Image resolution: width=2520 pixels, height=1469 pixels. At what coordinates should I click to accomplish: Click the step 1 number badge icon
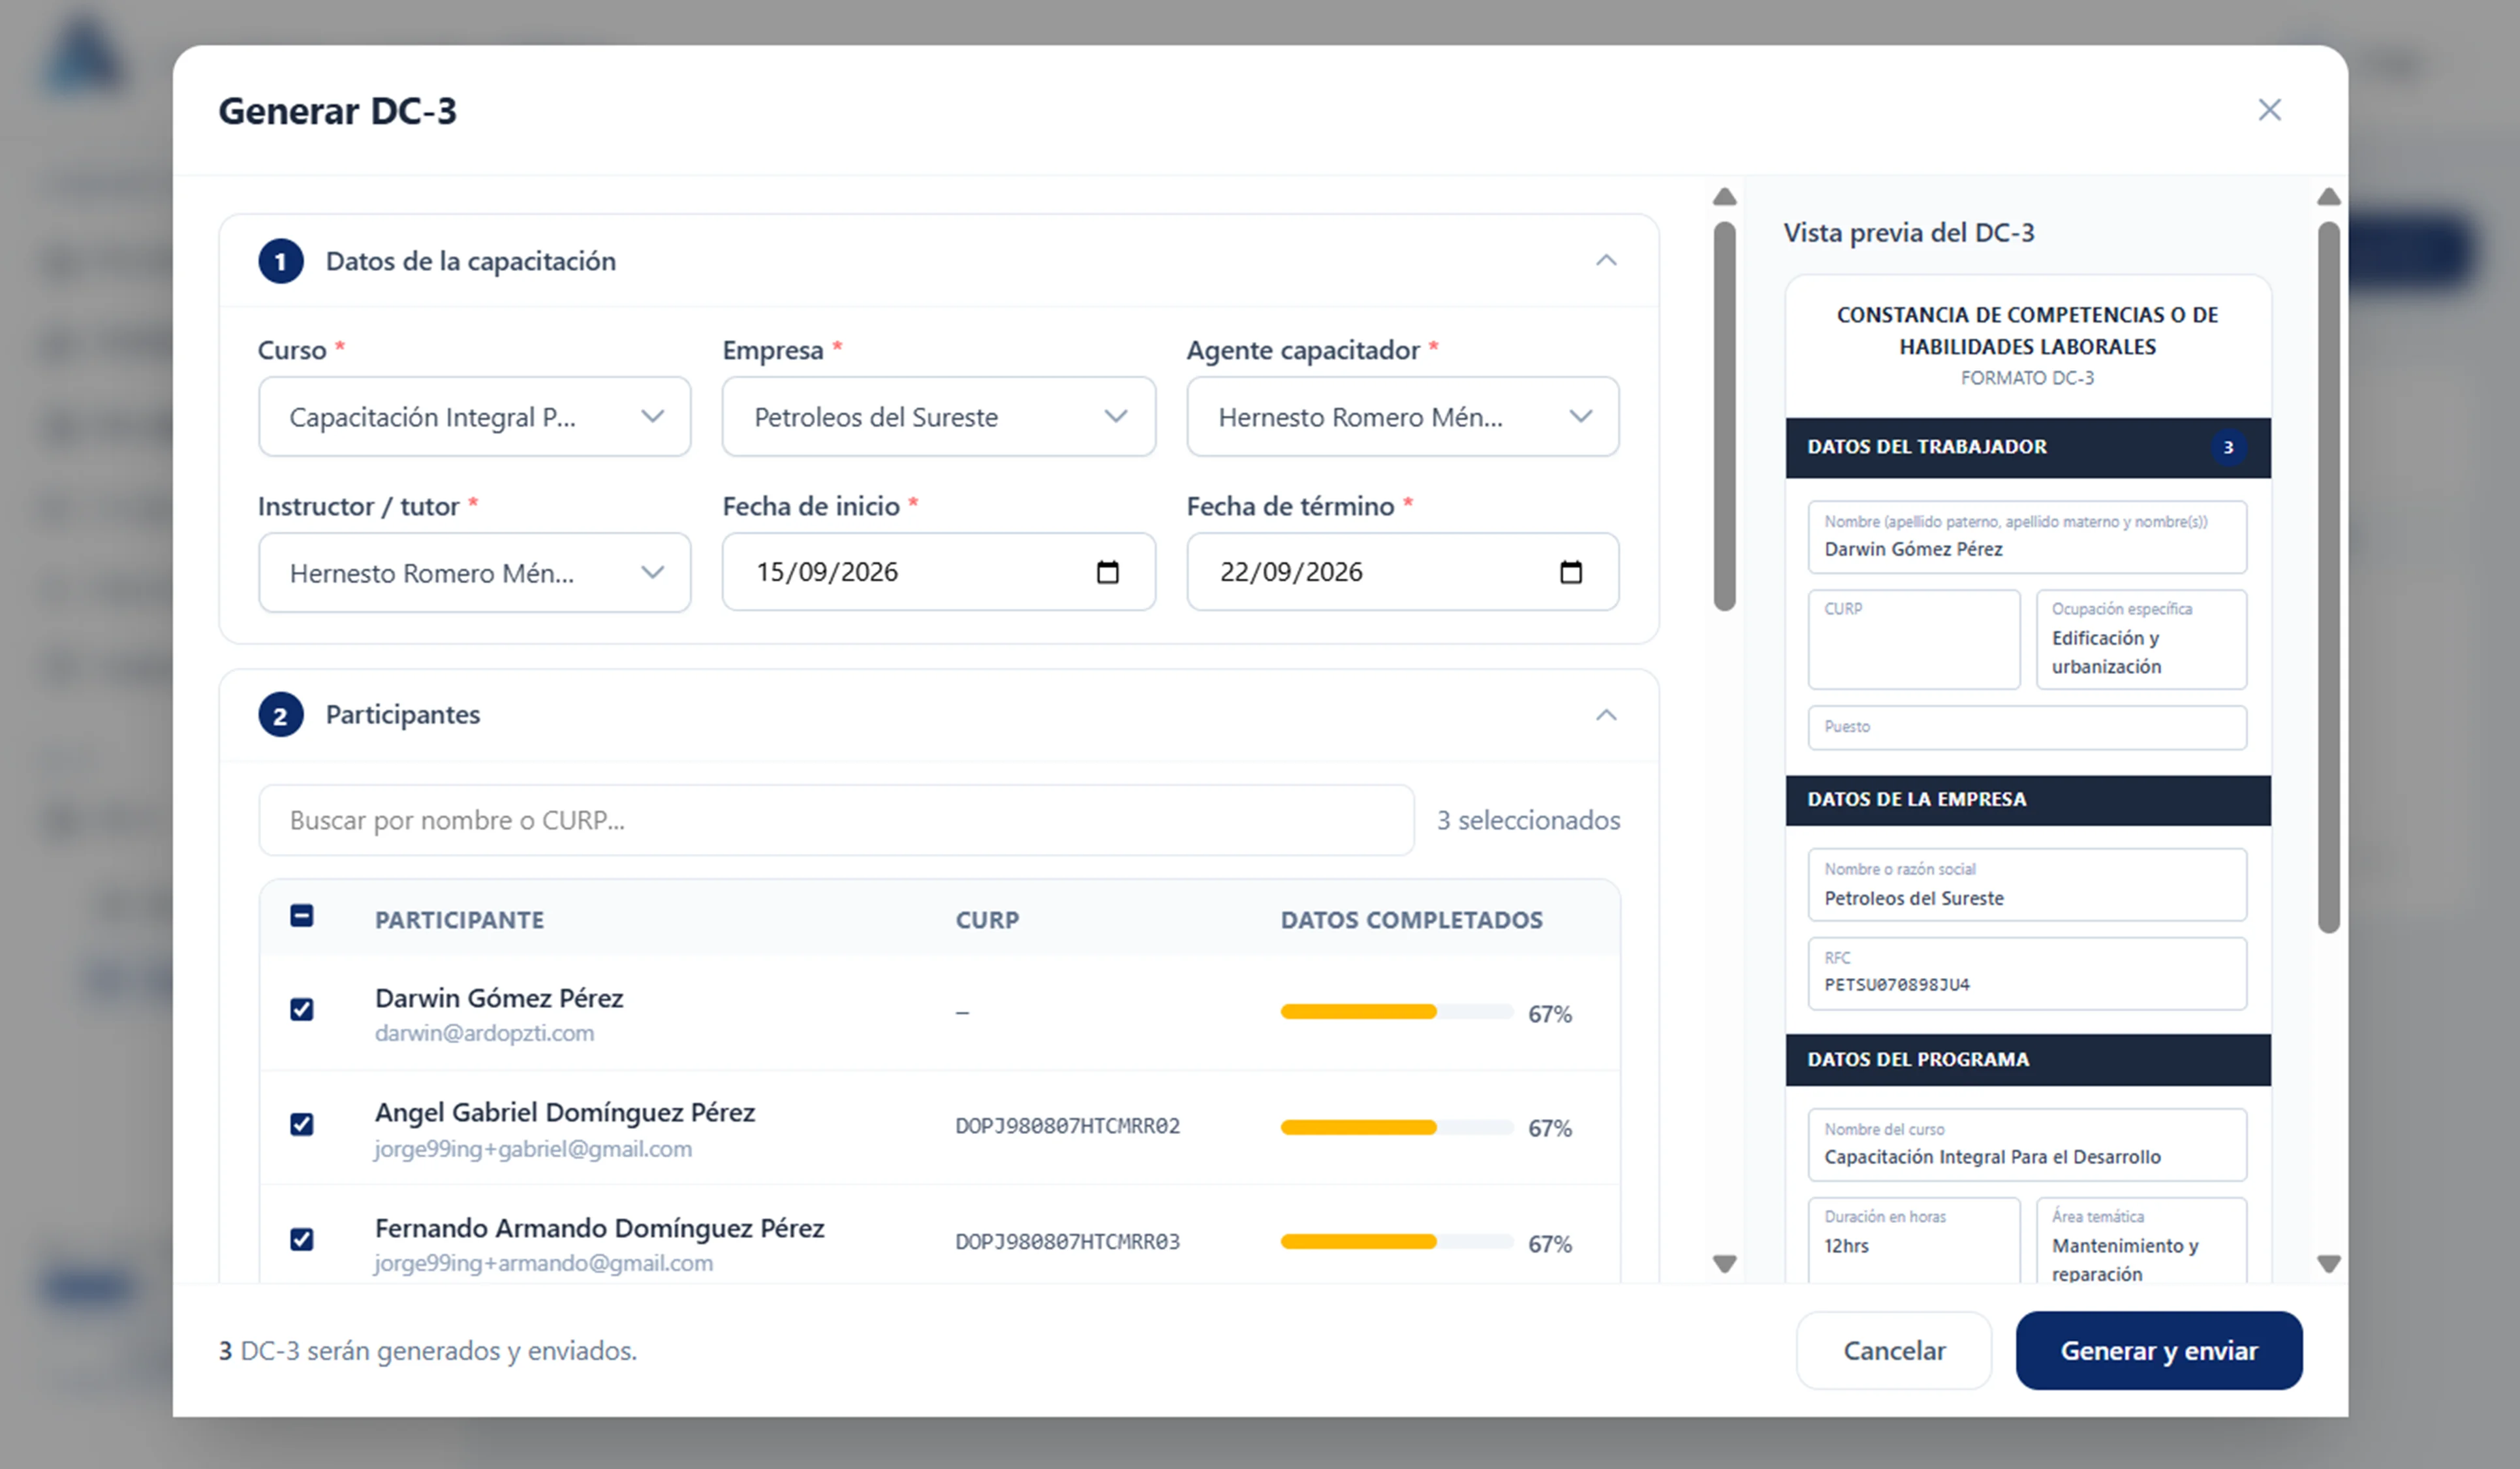pyautogui.click(x=281, y=261)
